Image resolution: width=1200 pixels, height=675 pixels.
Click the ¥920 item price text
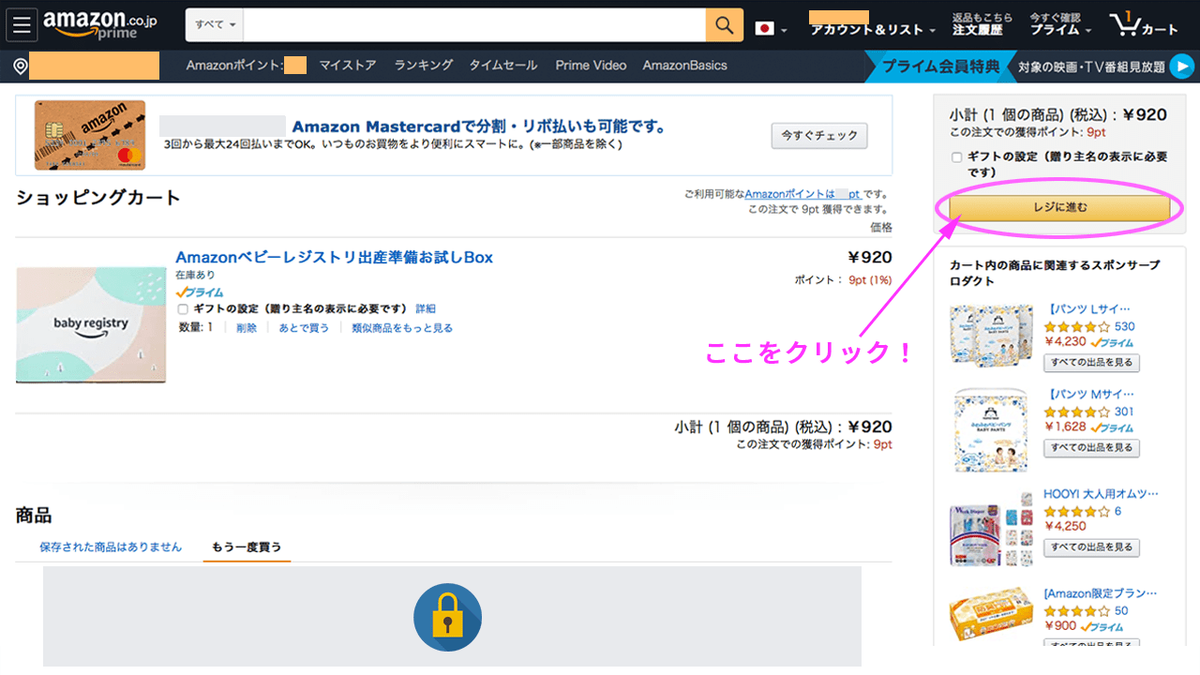[870, 257]
